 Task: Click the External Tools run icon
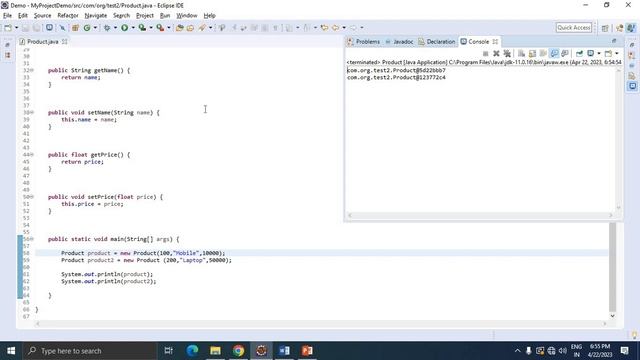(x=160, y=28)
